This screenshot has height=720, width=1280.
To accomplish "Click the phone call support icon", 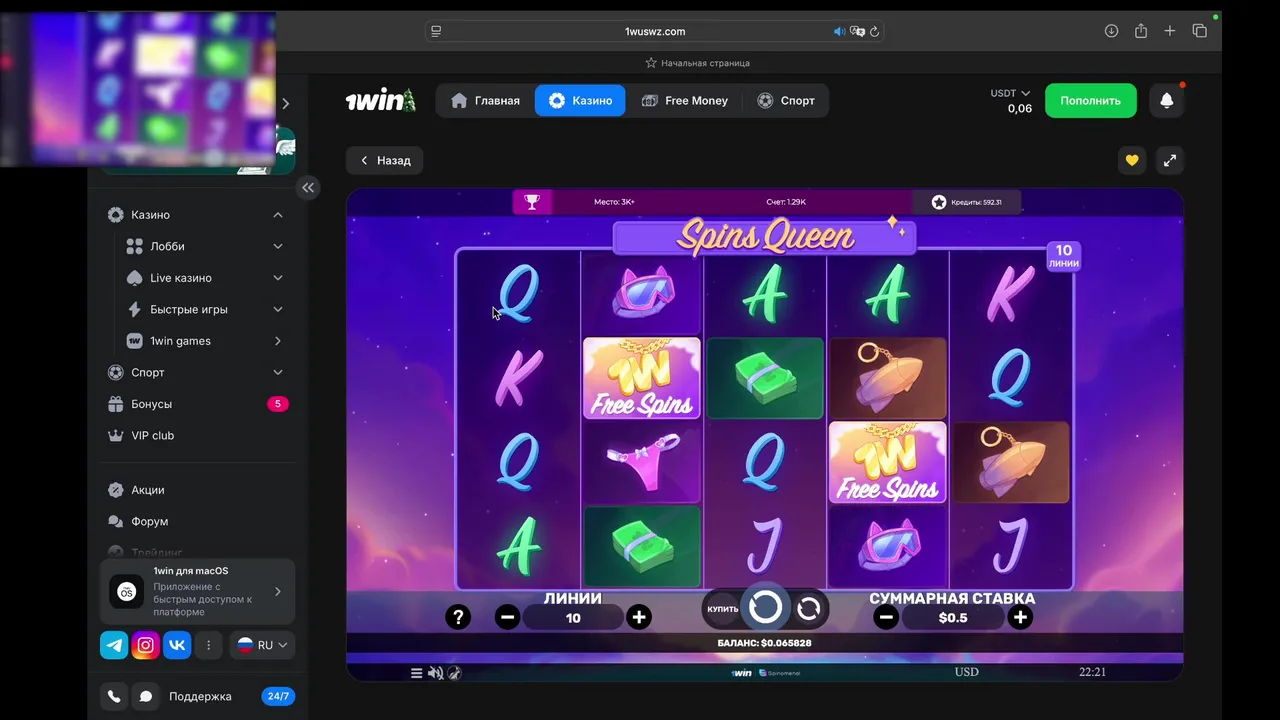I will click(x=114, y=696).
